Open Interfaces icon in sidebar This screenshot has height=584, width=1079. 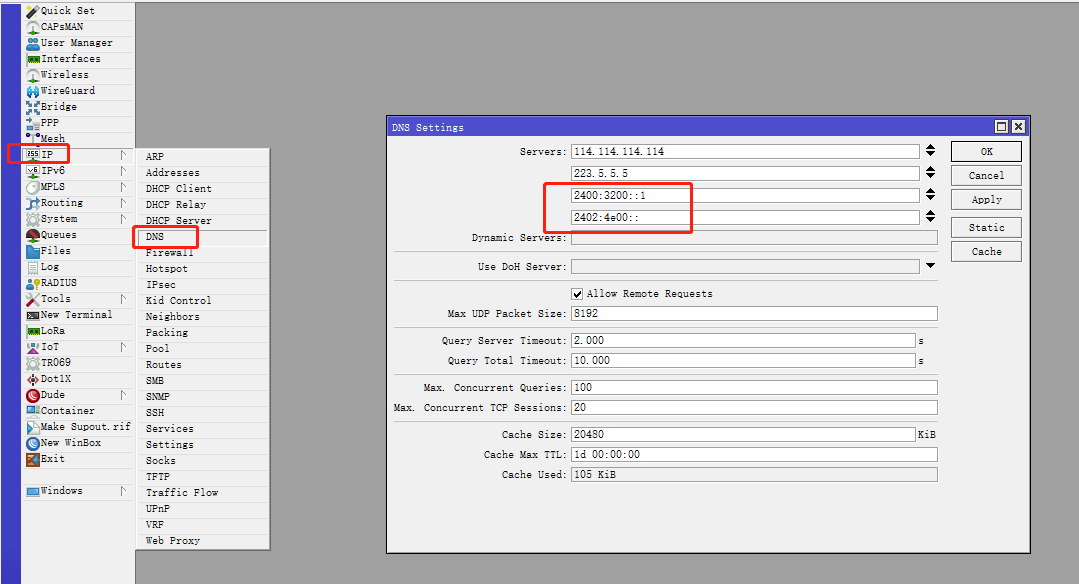[32, 59]
